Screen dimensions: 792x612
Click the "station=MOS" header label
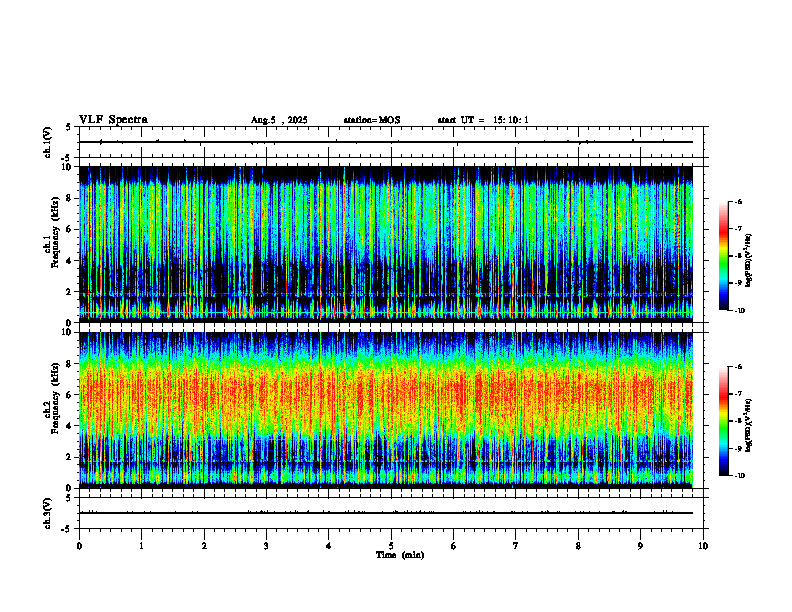click(x=372, y=120)
